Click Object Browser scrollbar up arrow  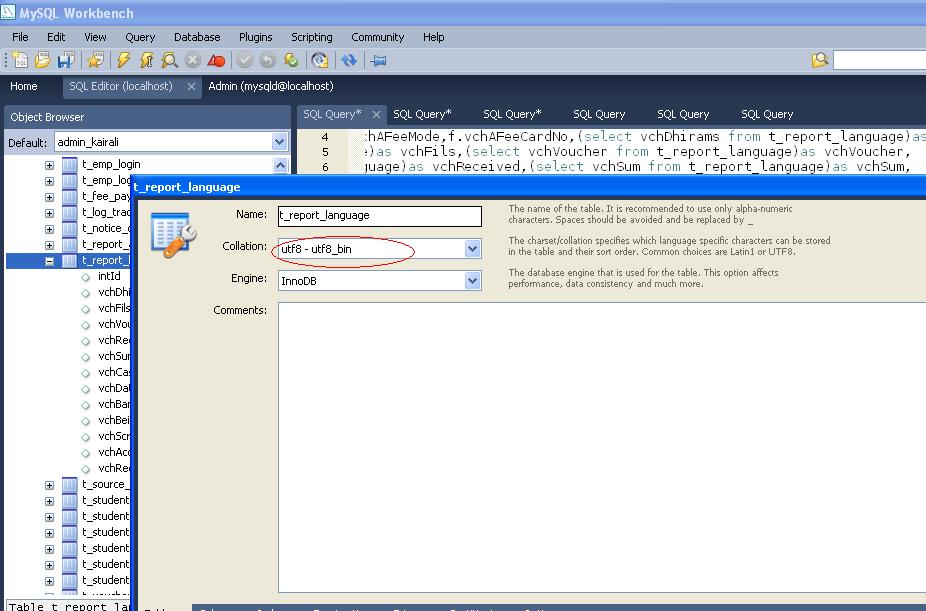281,165
